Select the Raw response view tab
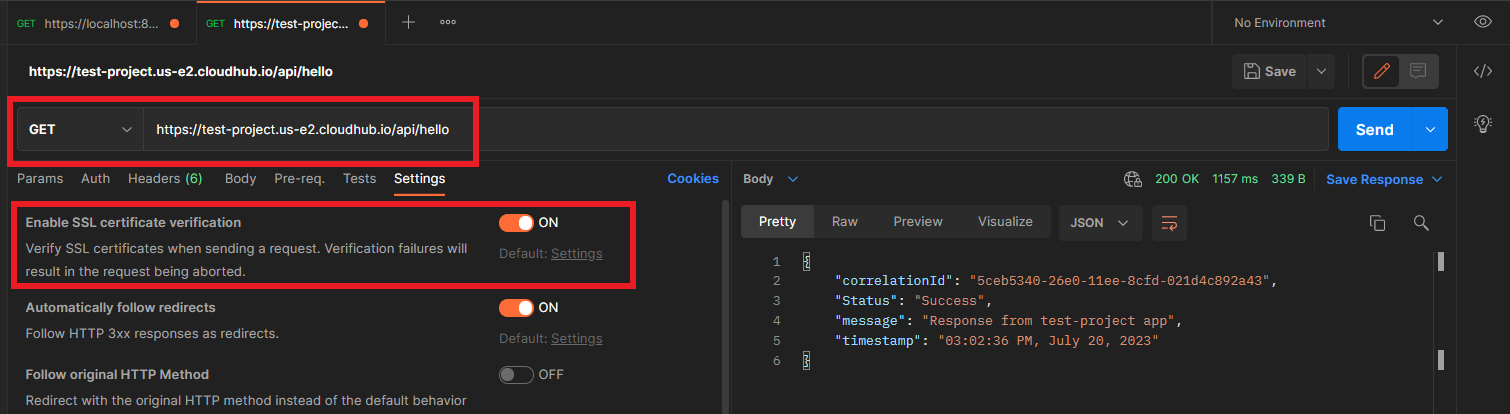1510x414 pixels. pos(845,222)
